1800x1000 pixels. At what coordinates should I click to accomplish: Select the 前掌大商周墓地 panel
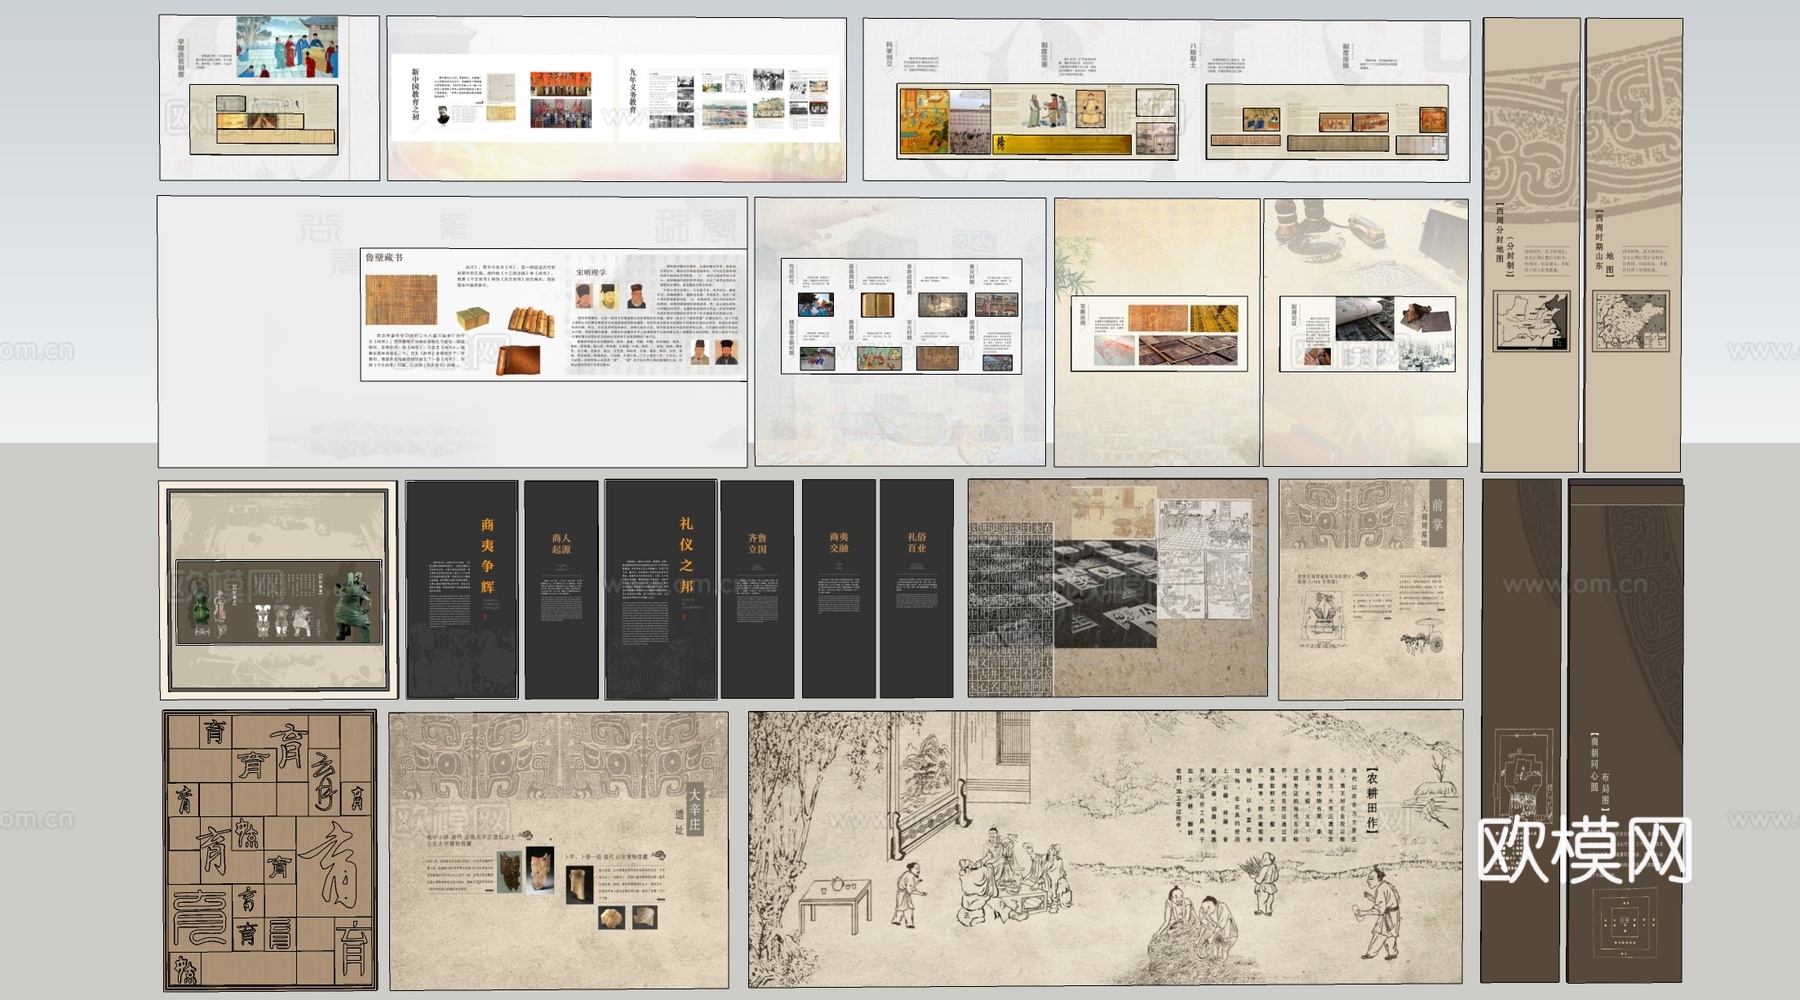pyautogui.click(x=1370, y=588)
